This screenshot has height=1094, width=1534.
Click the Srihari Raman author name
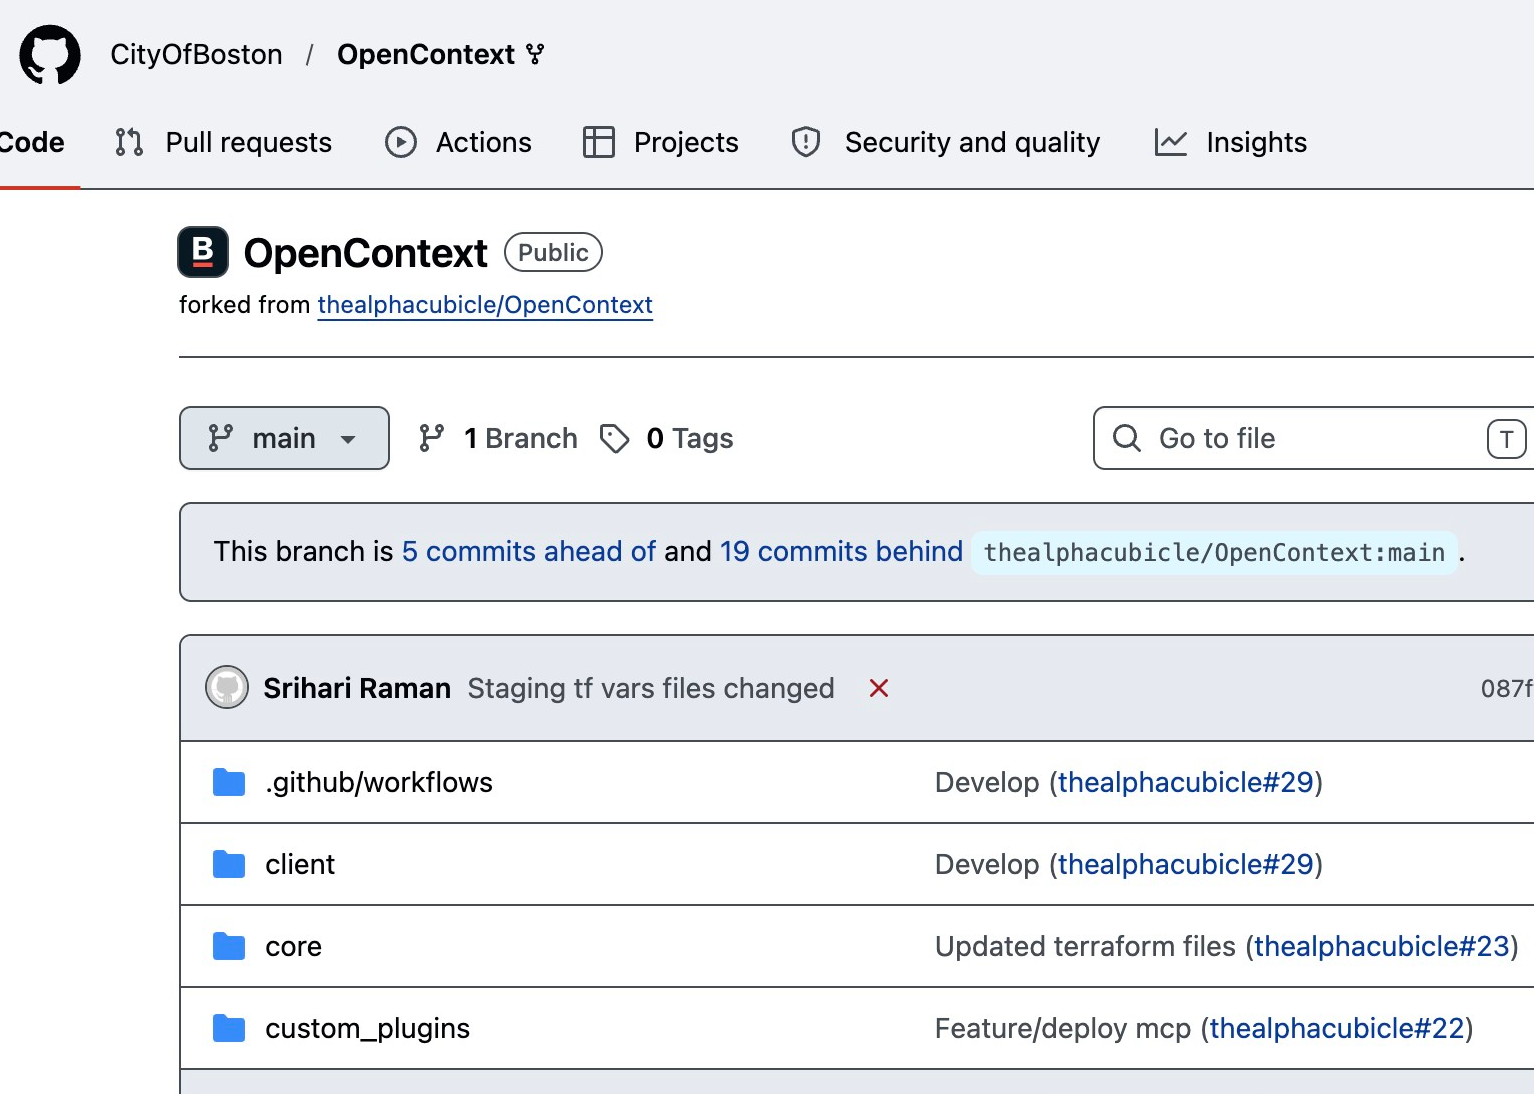coord(357,688)
